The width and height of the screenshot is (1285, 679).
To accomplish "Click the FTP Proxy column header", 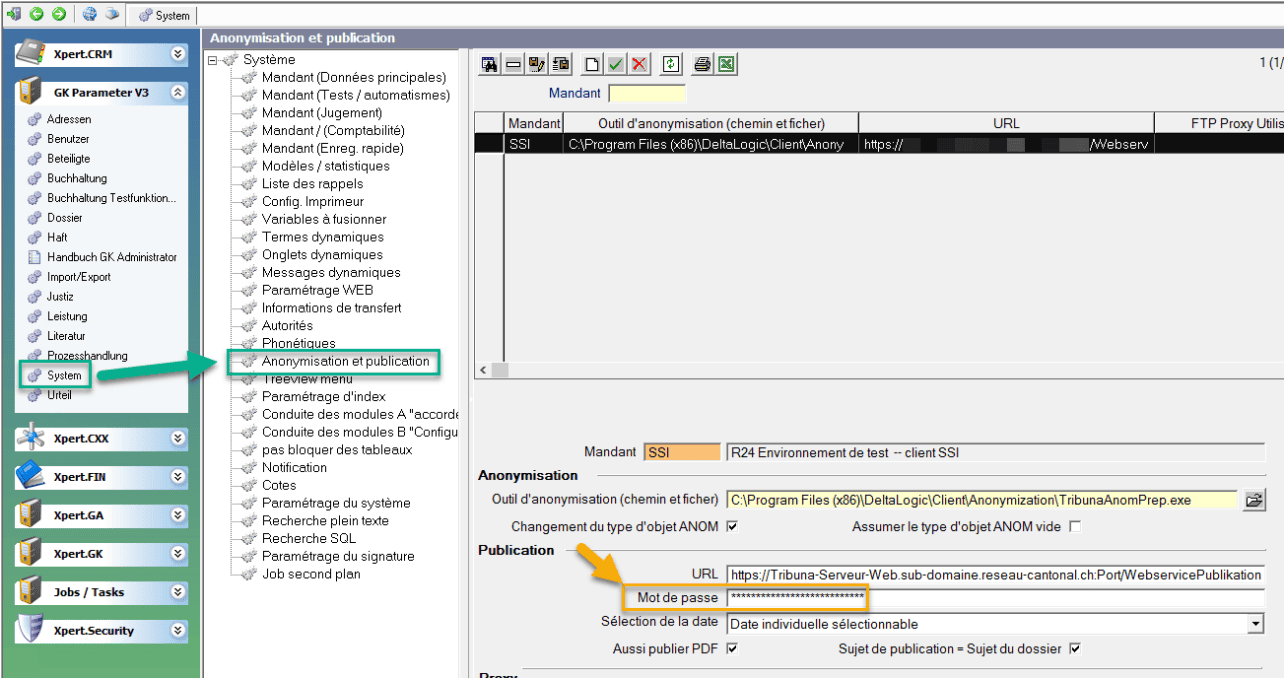I will (x=1218, y=123).
